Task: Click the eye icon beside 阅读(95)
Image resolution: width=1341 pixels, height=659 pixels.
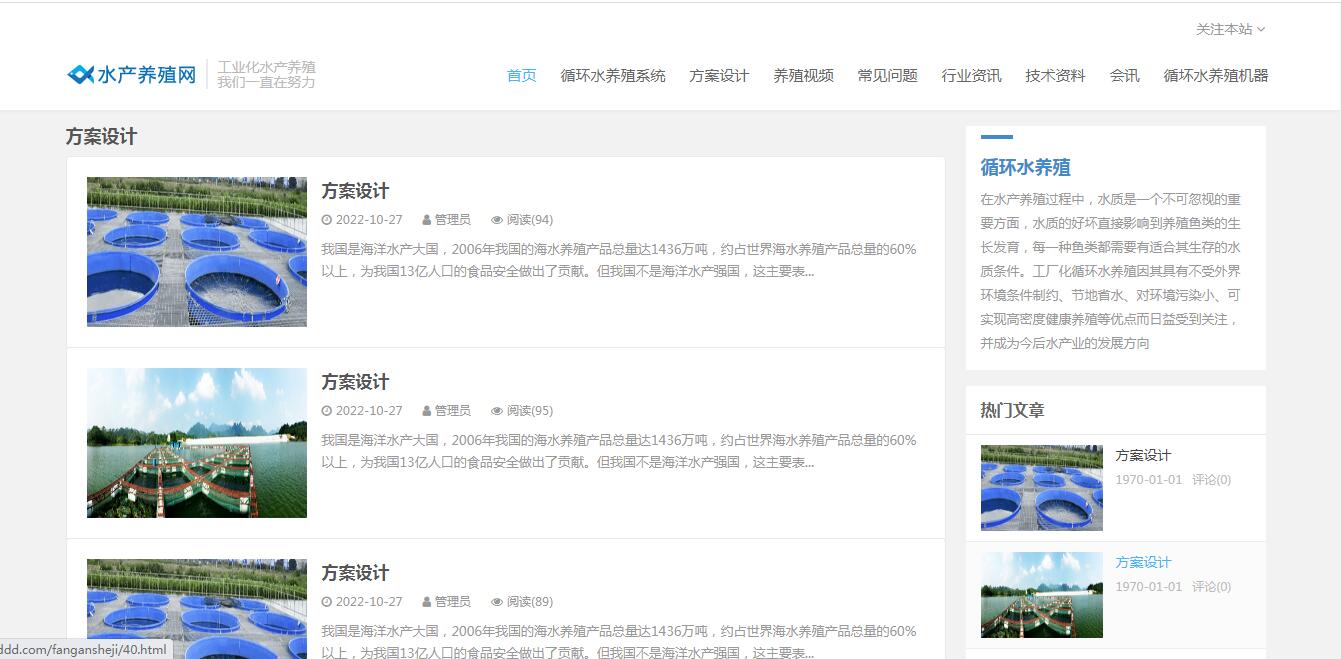Action: (497, 411)
